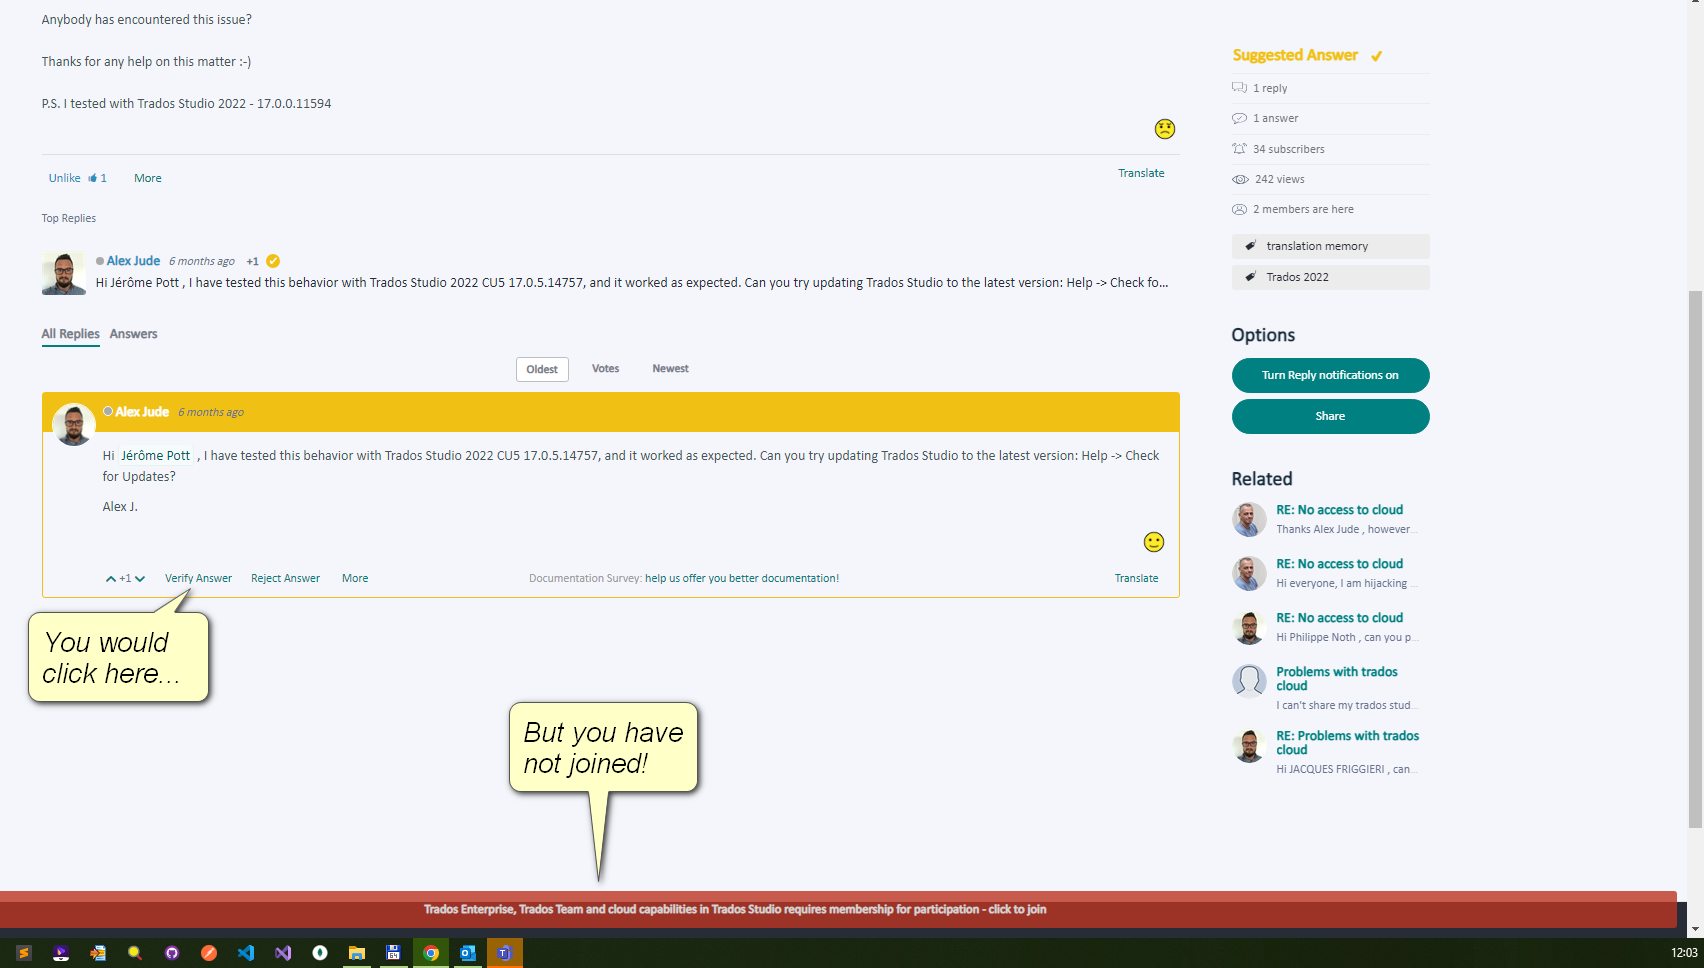
Task: Click the '2 members are here' text
Action: click(x=1303, y=209)
